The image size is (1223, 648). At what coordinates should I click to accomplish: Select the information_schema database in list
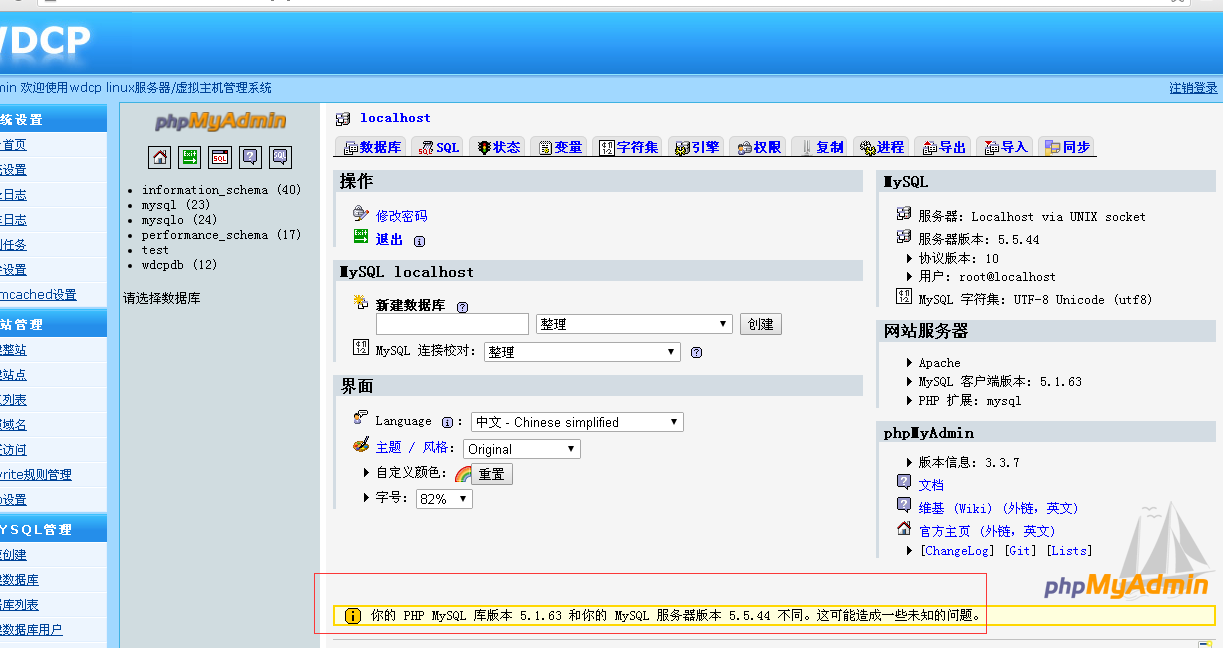[204, 190]
